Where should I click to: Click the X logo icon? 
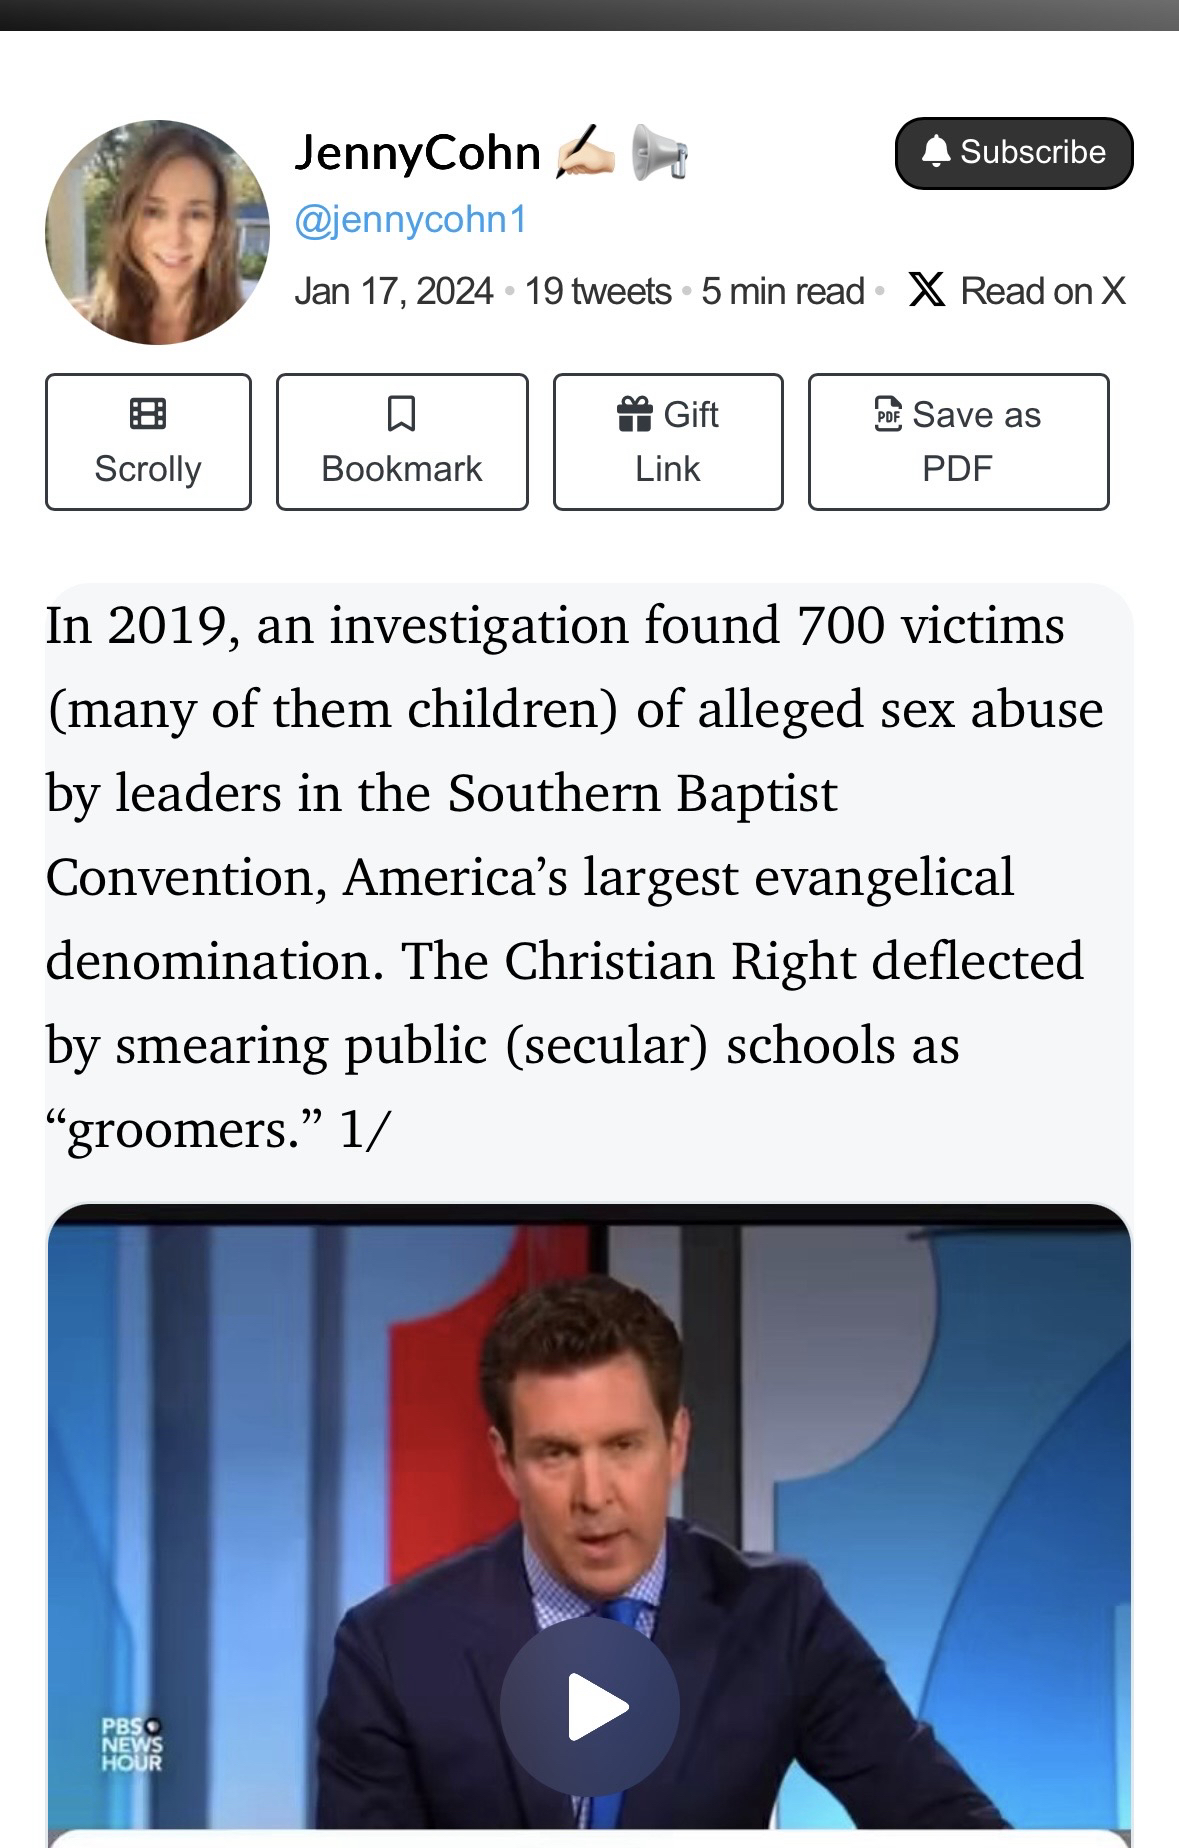pyautogui.click(x=927, y=291)
